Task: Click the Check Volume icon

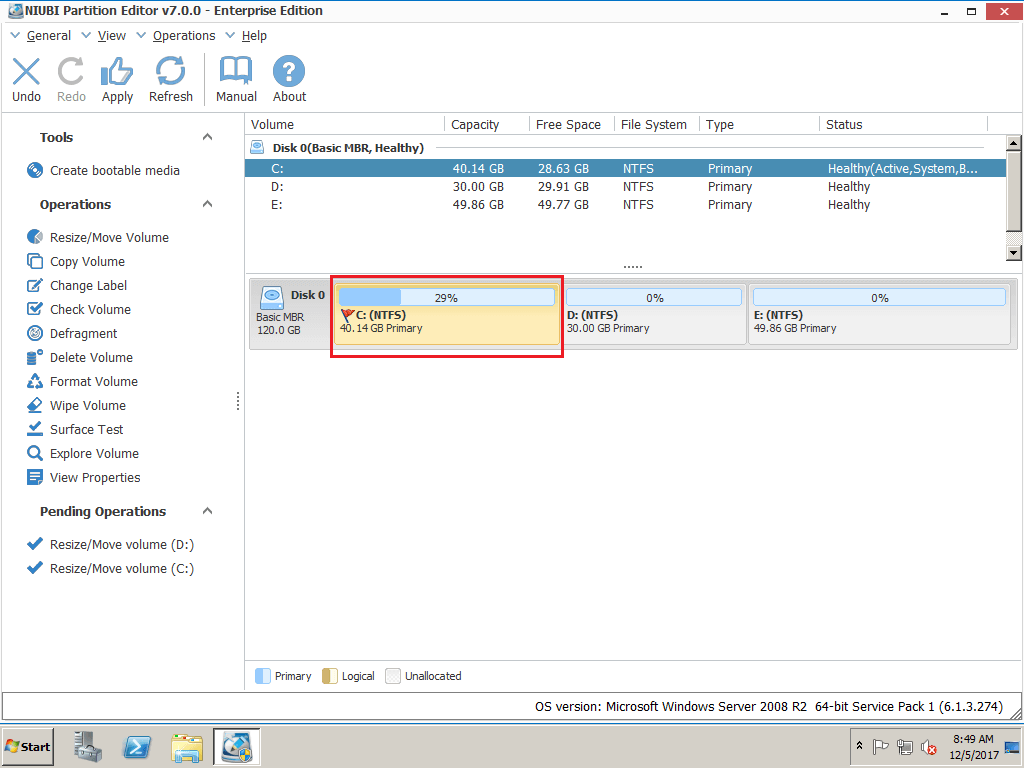Action: click(35, 309)
